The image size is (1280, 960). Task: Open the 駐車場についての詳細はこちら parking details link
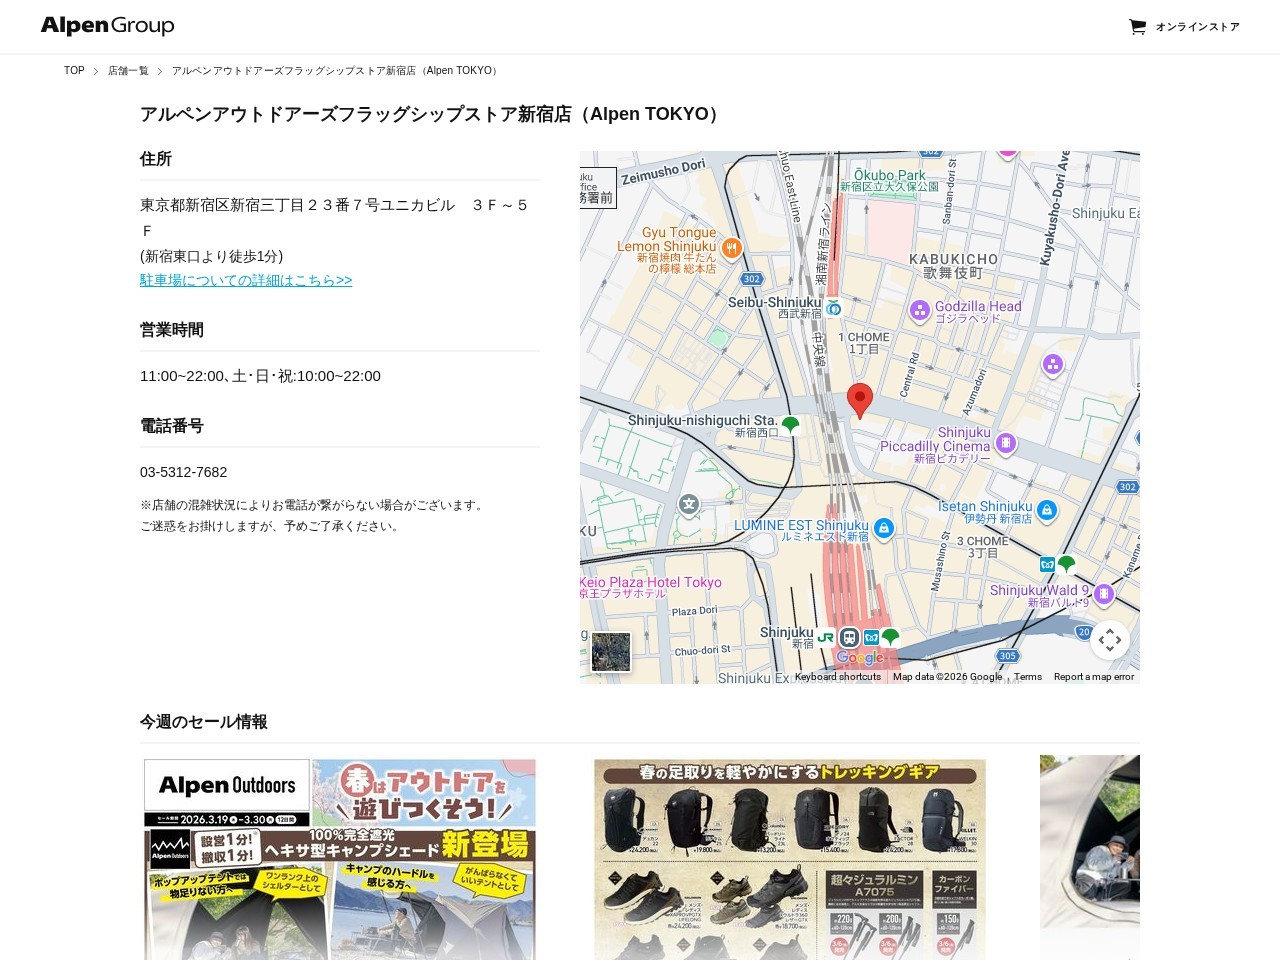coord(245,280)
